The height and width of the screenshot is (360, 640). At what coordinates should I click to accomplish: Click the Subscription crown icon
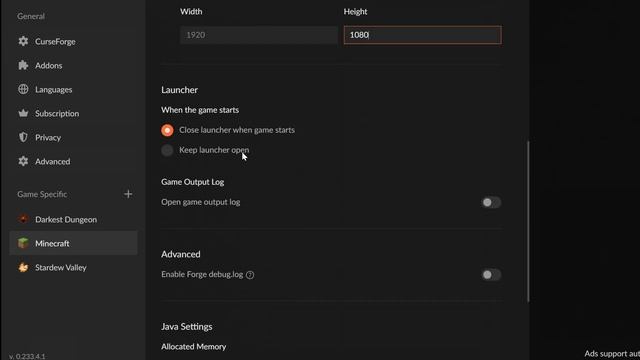[x=23, y=113]
